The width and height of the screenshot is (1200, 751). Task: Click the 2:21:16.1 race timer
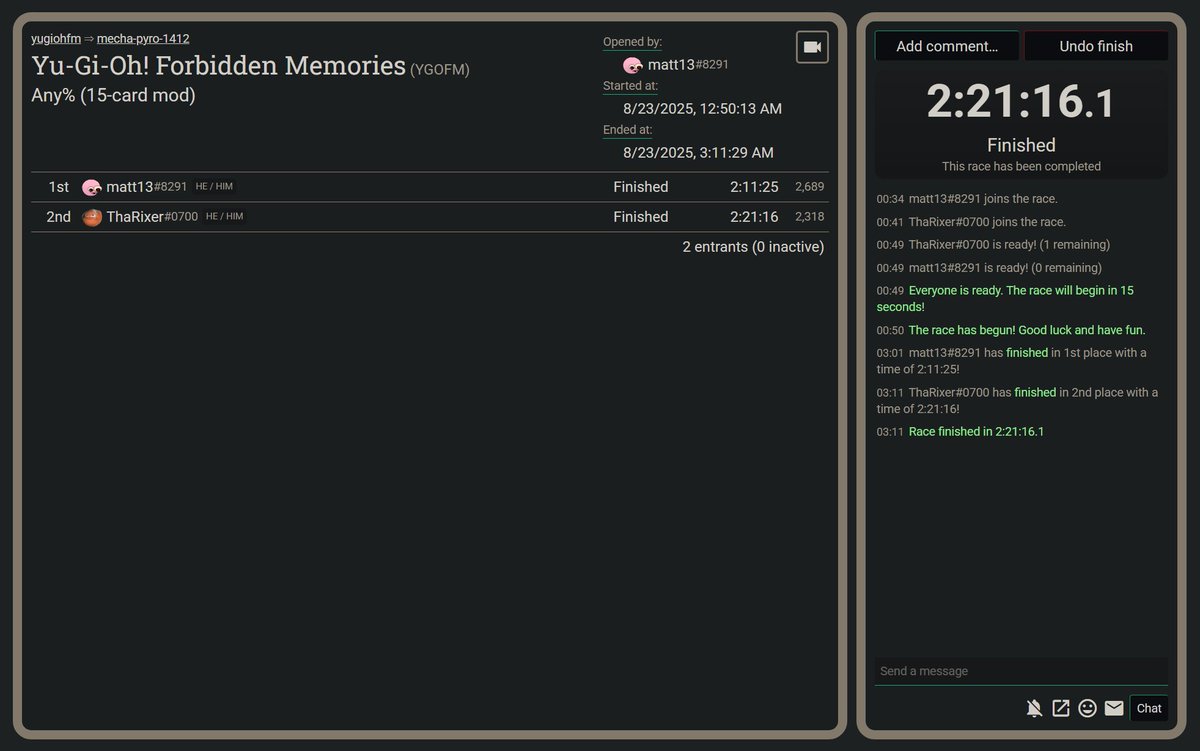click(x=1021, y=102)
